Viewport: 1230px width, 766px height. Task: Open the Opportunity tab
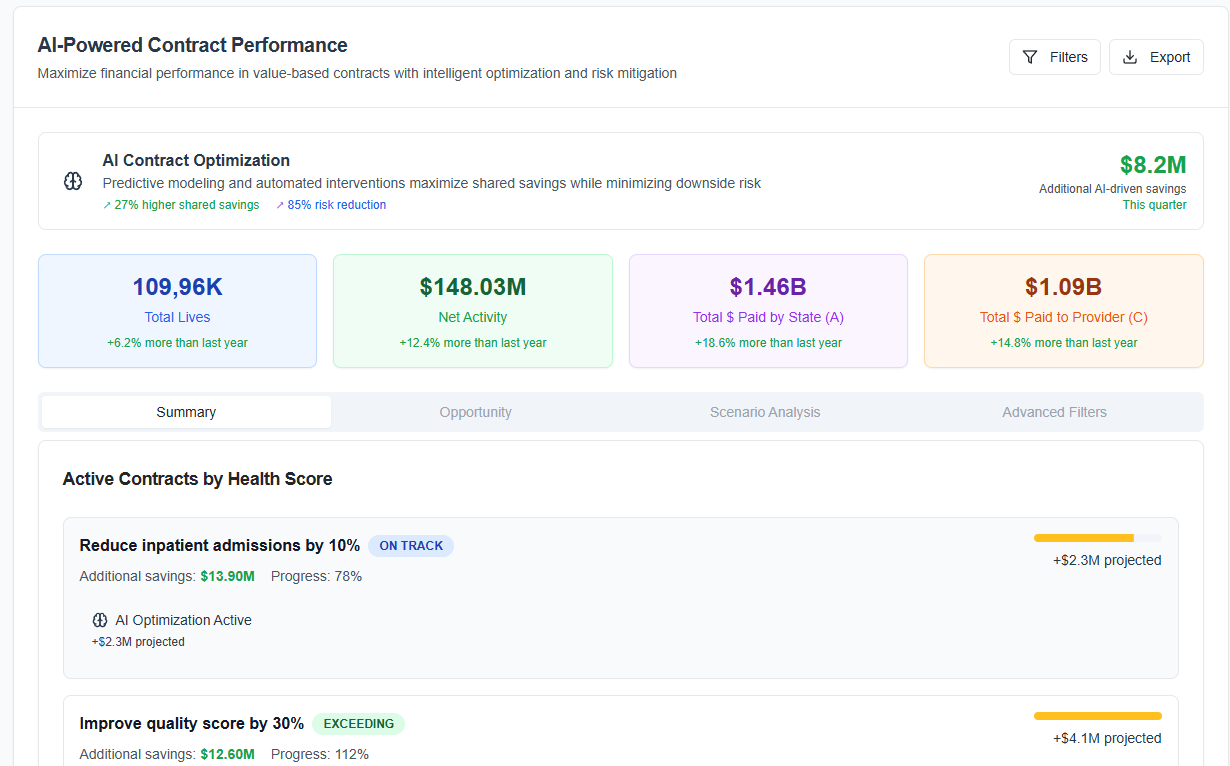pos(476,412)
